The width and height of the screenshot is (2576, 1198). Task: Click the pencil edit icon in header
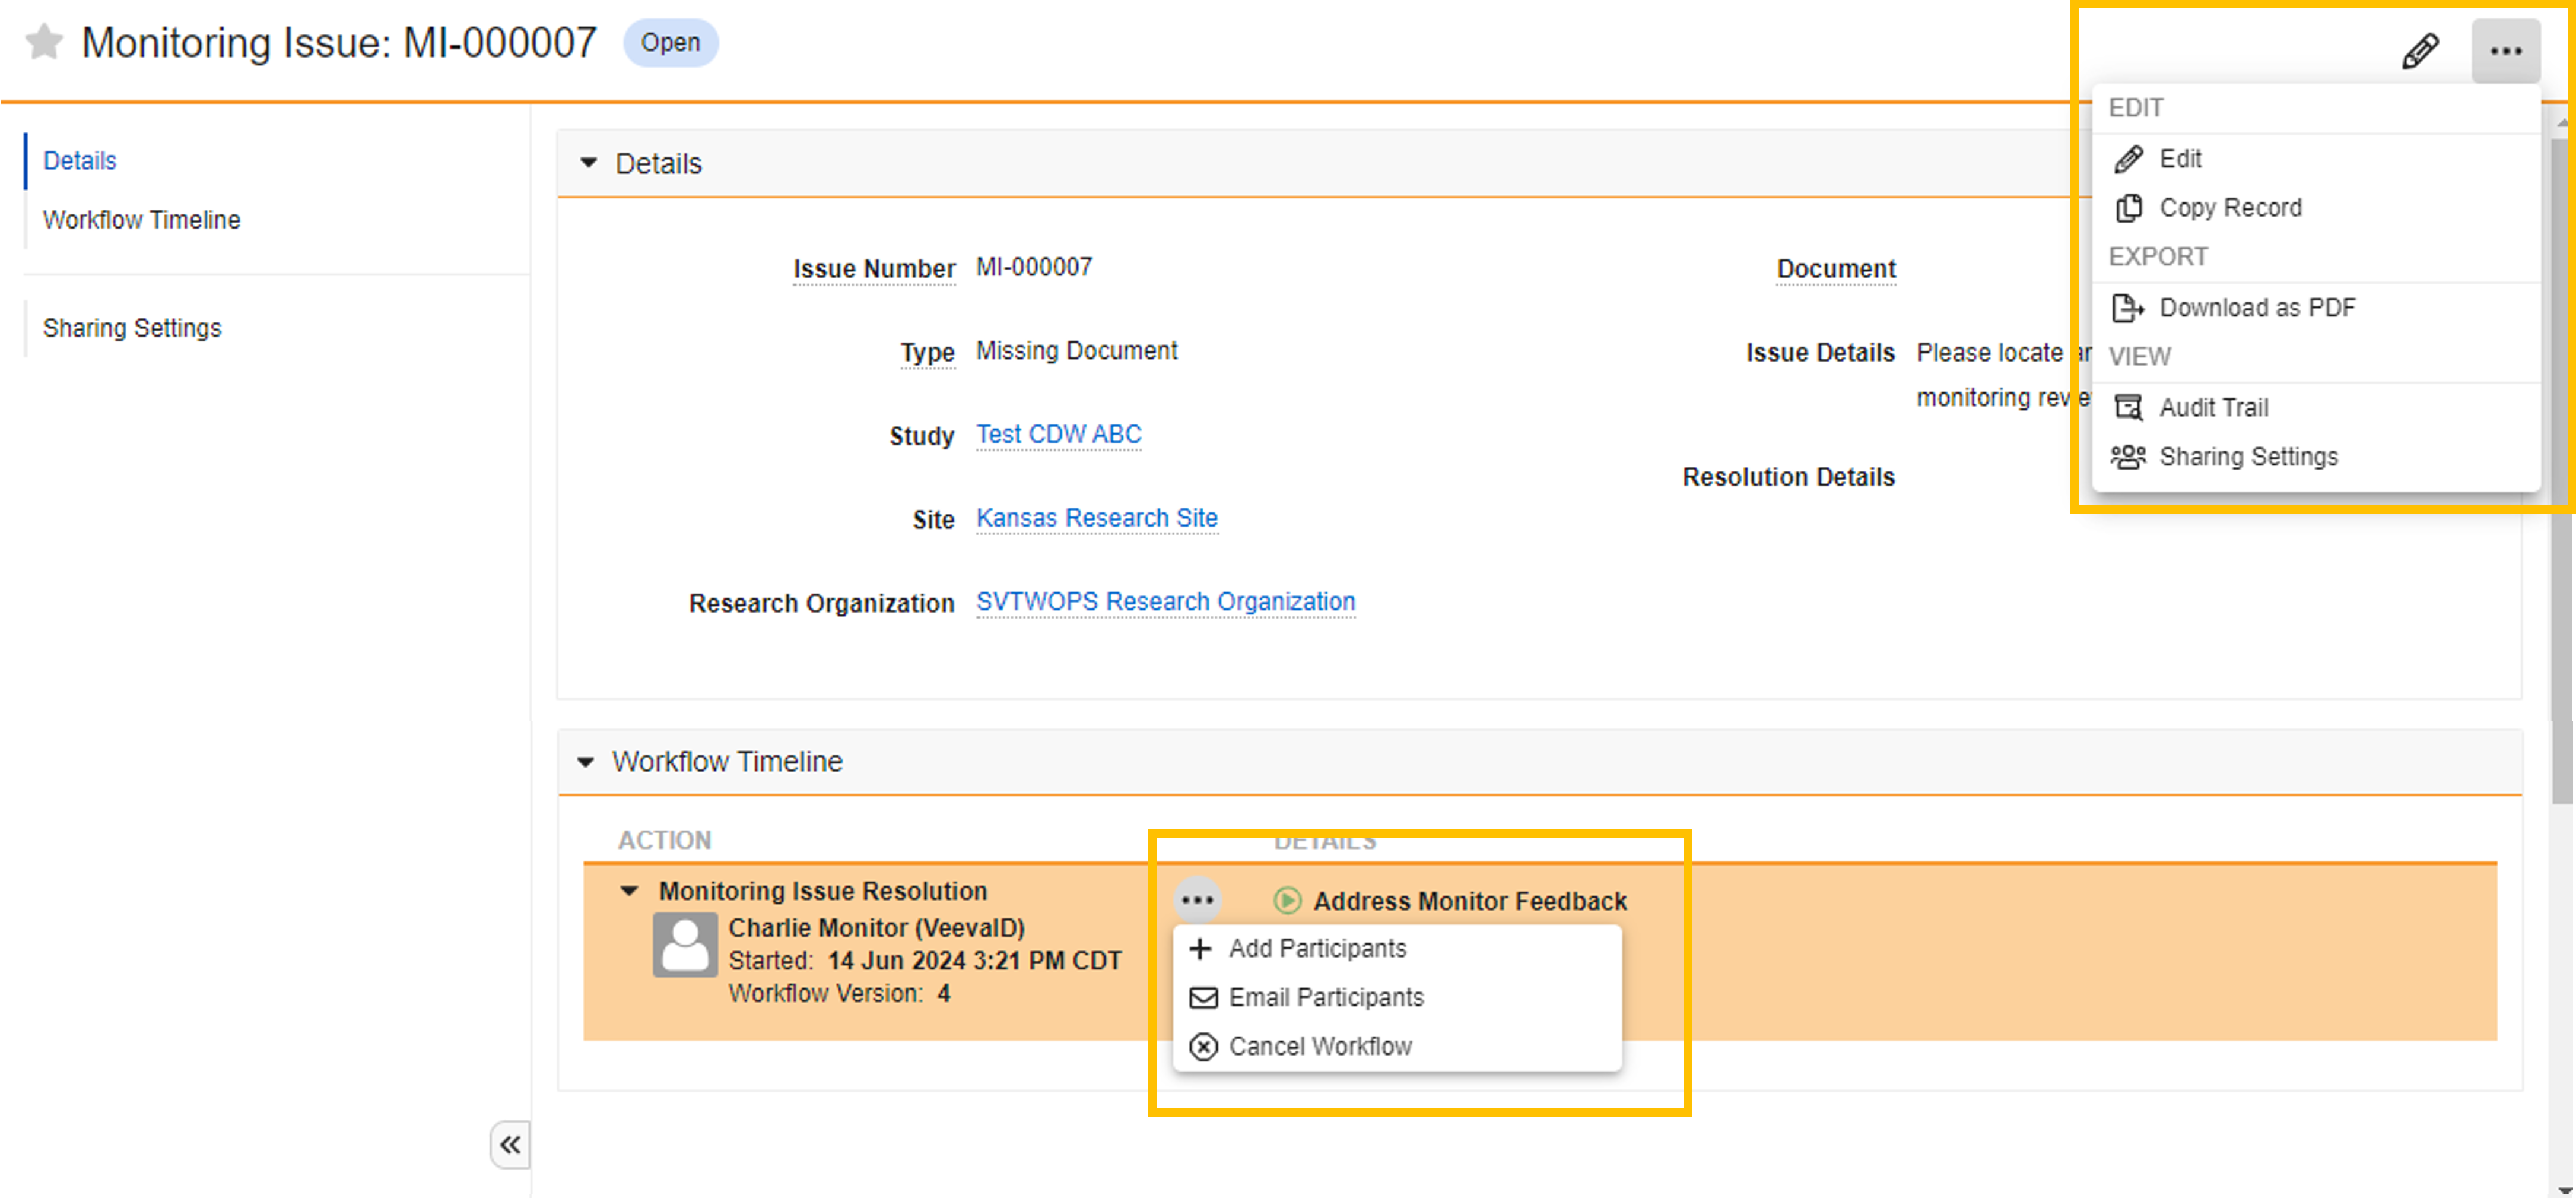[2420, 50]
